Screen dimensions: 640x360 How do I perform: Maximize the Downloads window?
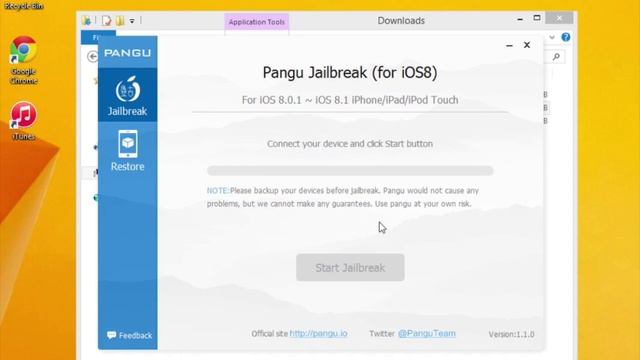(x=537, y=18)
